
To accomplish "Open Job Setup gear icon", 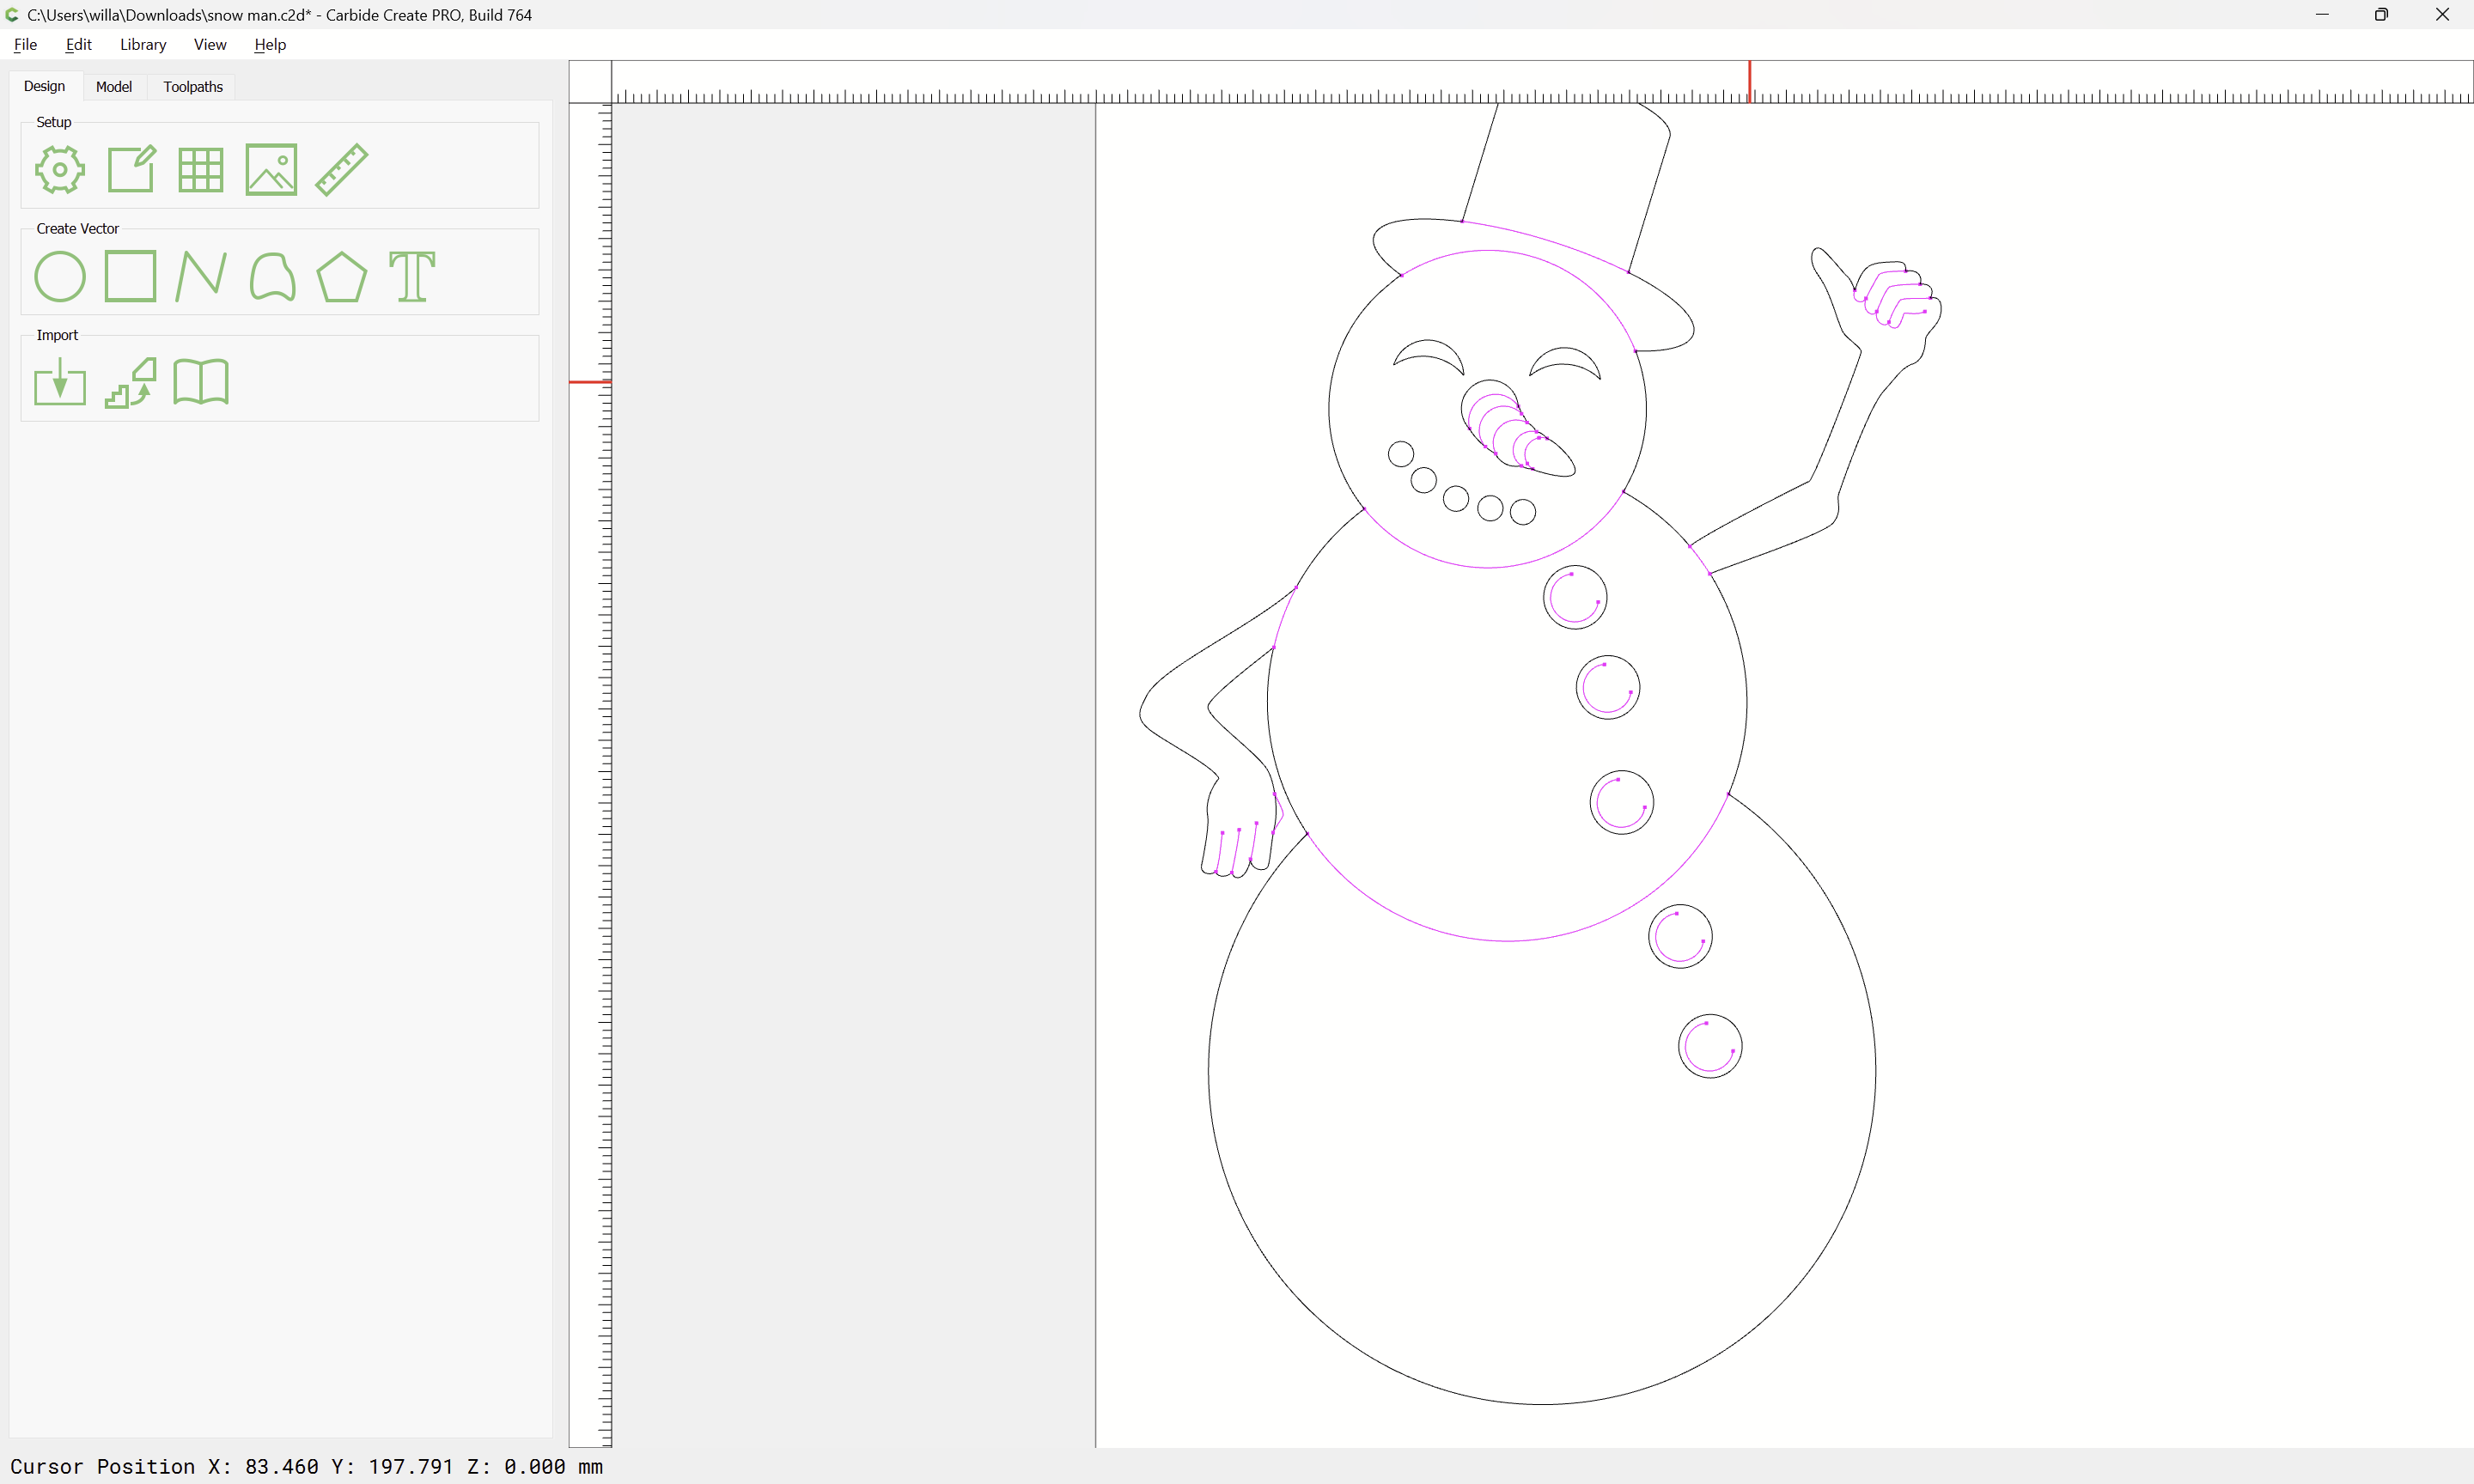I will [x=60, y=170].
